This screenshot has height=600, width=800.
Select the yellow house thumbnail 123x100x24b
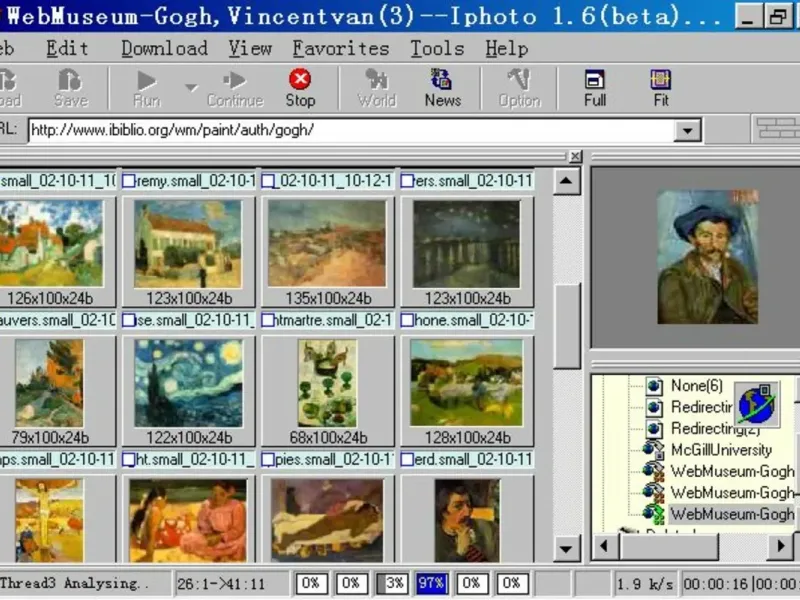188,244
